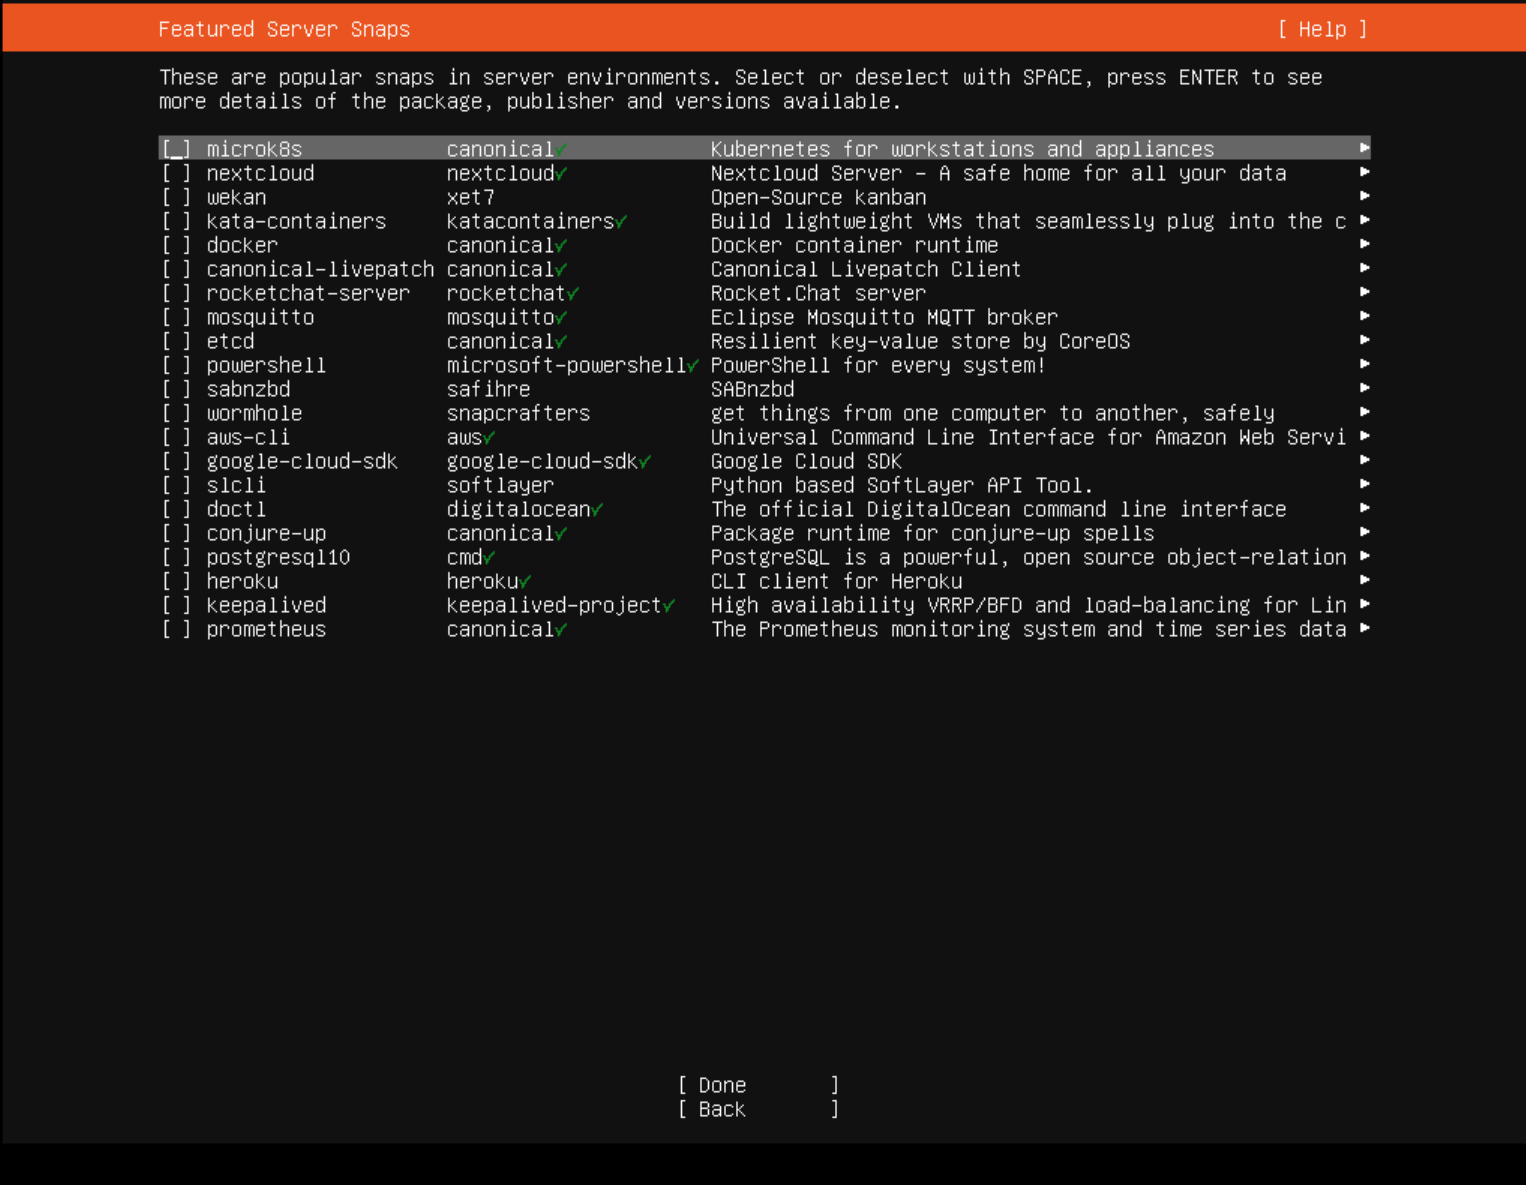1526x1185 pixels.
Task: Expand the prometheus row arrow
Action: [x=1364, y=628]
